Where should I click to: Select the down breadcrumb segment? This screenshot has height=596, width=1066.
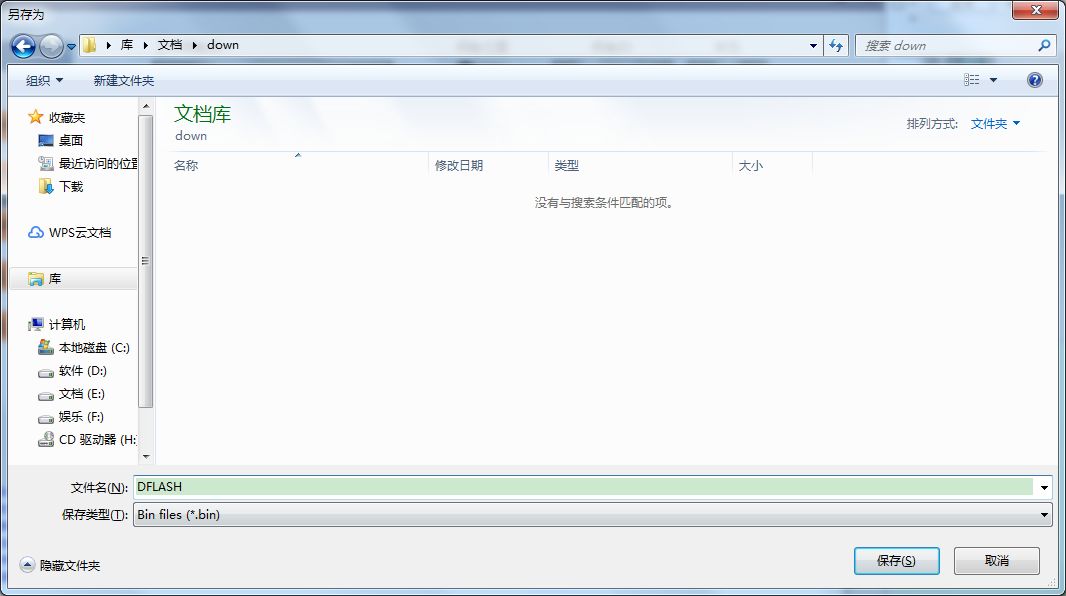point(223,45)
